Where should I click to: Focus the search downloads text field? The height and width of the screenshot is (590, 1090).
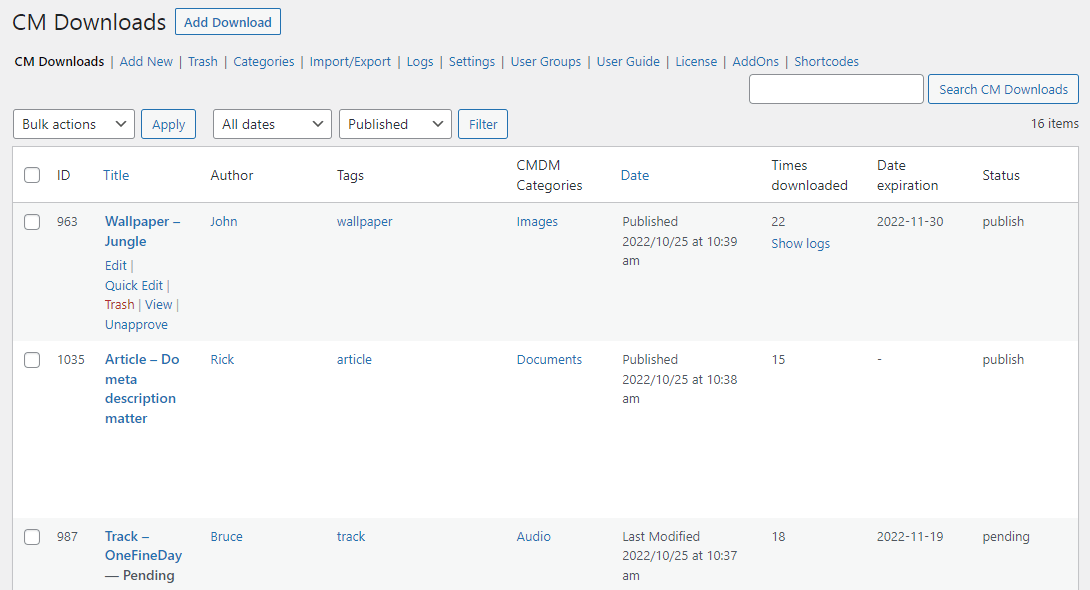click(x=836, y=89)
